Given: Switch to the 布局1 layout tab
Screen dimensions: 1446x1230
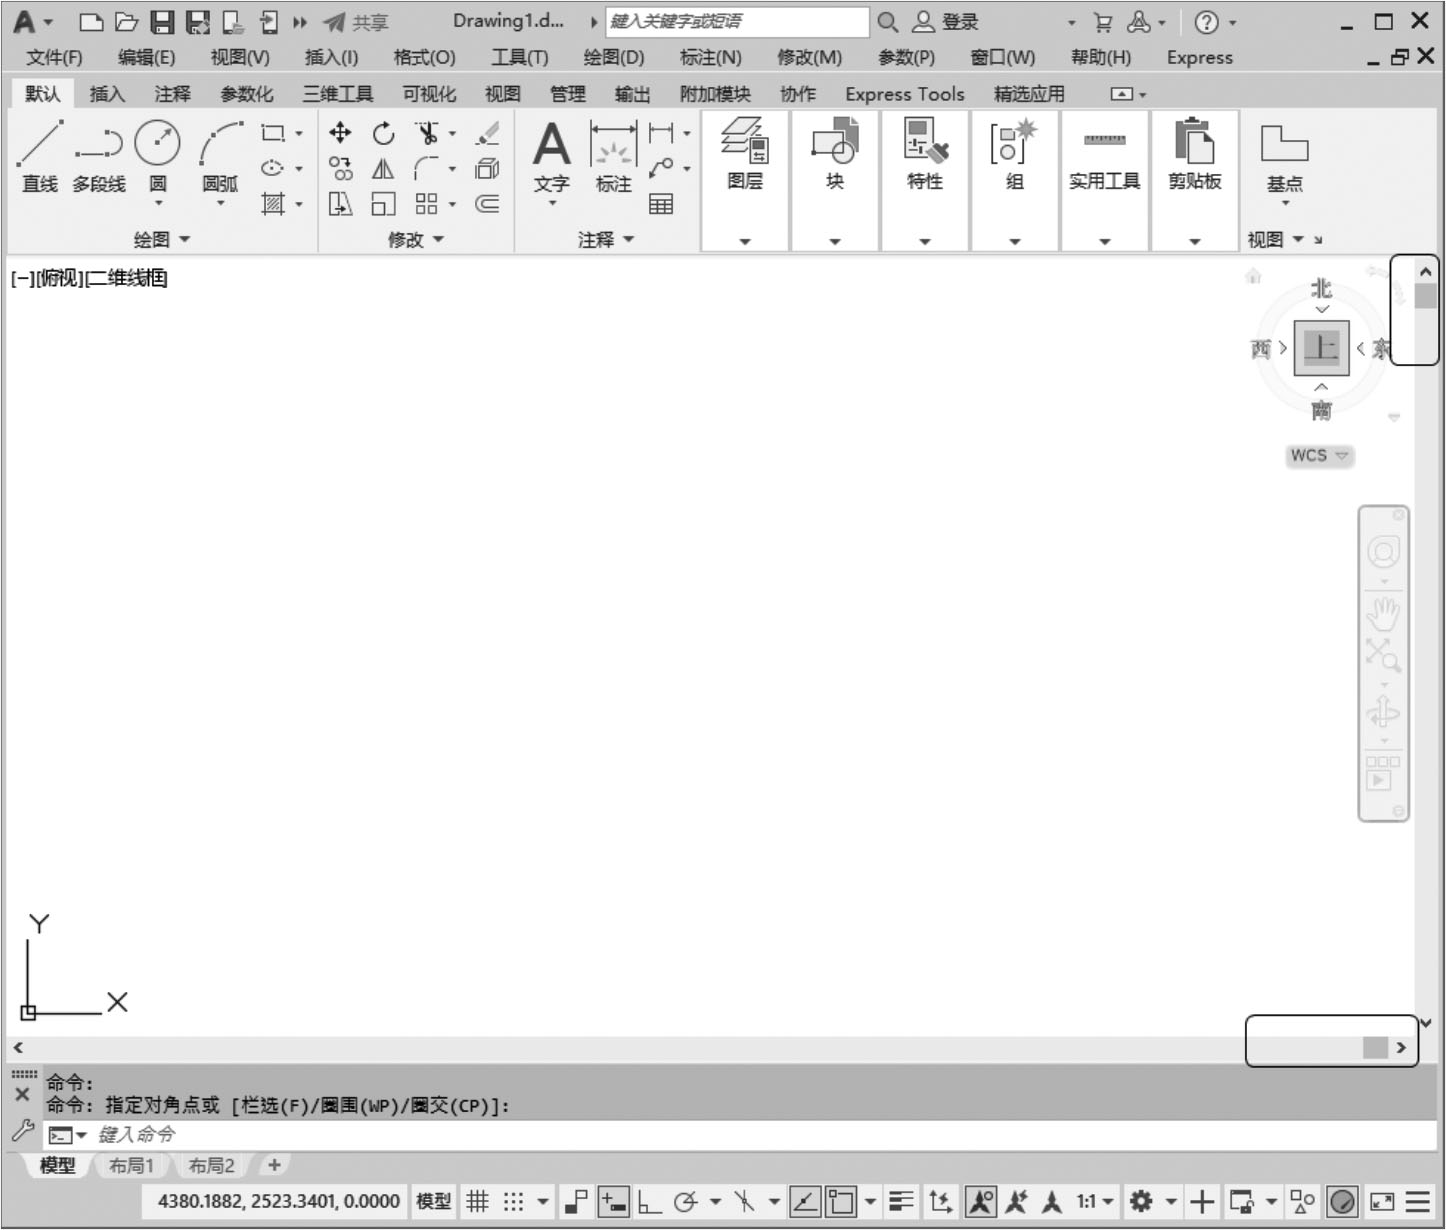Looking at the screenshot, I should tap(131, 1166).
